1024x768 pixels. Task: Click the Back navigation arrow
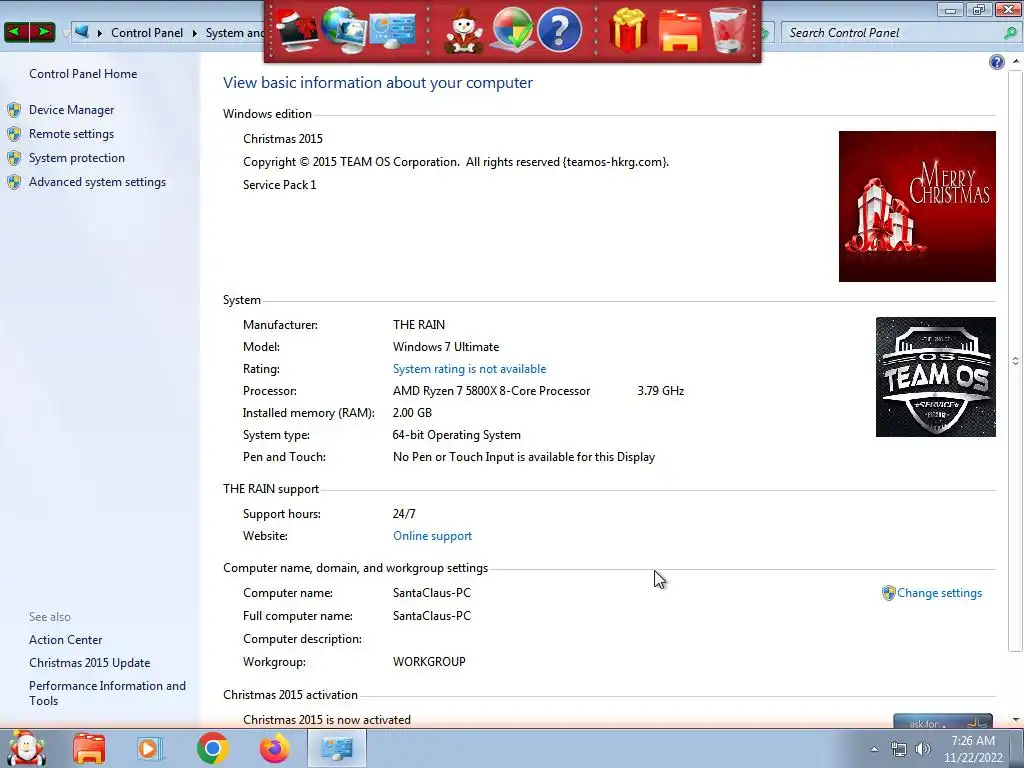point(16,32)
